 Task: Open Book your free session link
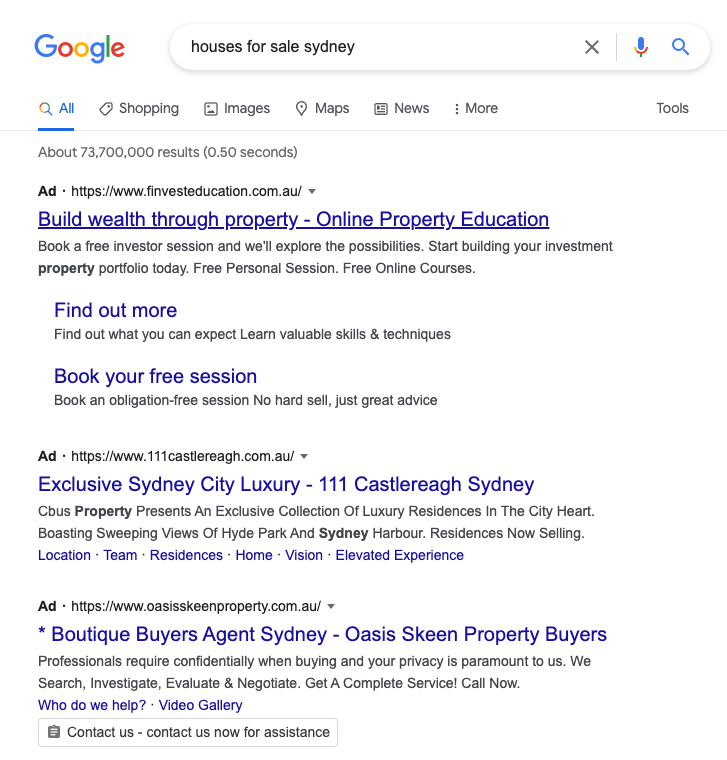[156, 376]
